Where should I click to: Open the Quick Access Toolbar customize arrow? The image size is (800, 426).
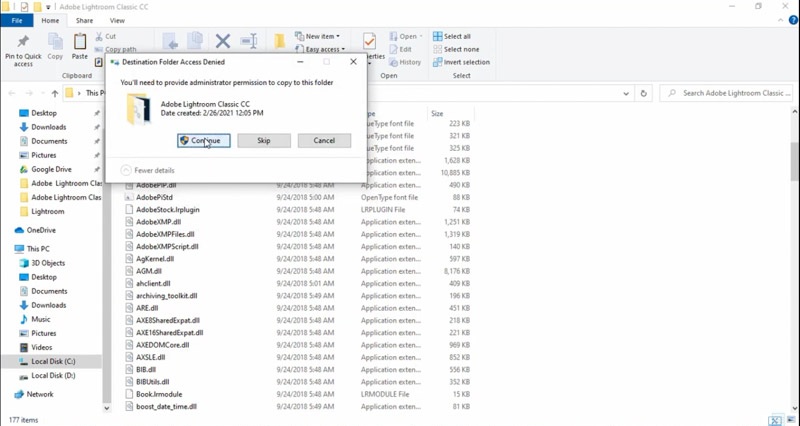pyautogui.click(x=48, y=7)
